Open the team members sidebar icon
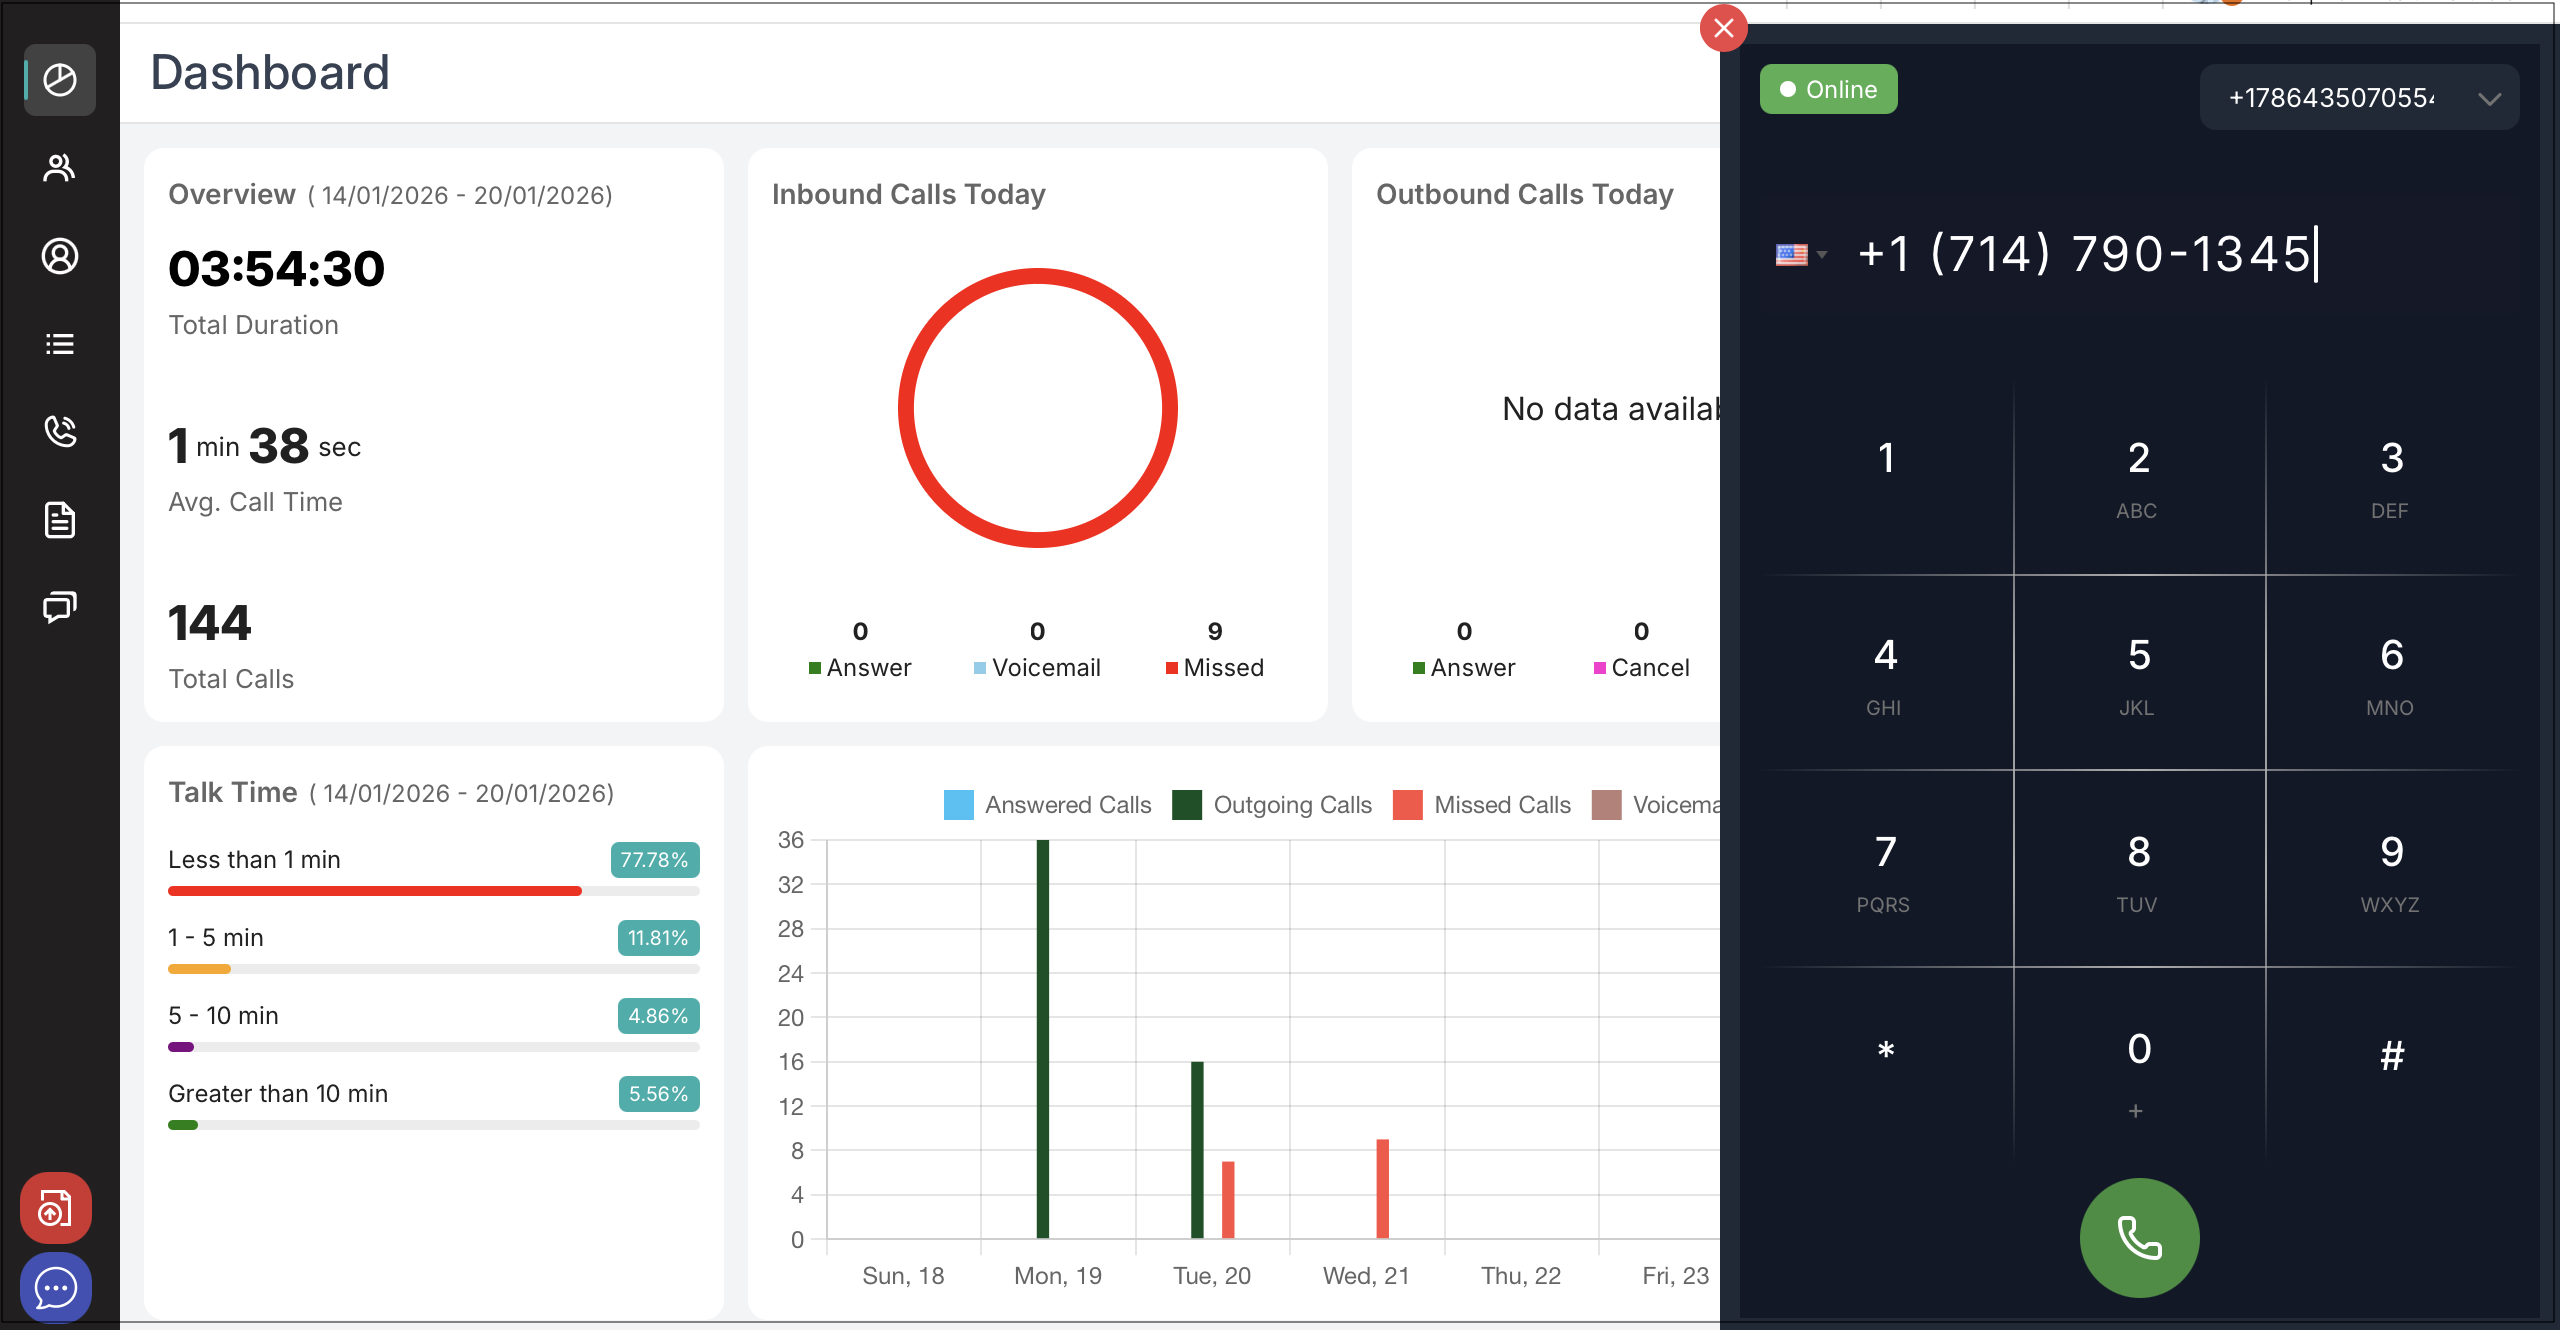This screenshot has width=2560, height=1330. point(60,168)
